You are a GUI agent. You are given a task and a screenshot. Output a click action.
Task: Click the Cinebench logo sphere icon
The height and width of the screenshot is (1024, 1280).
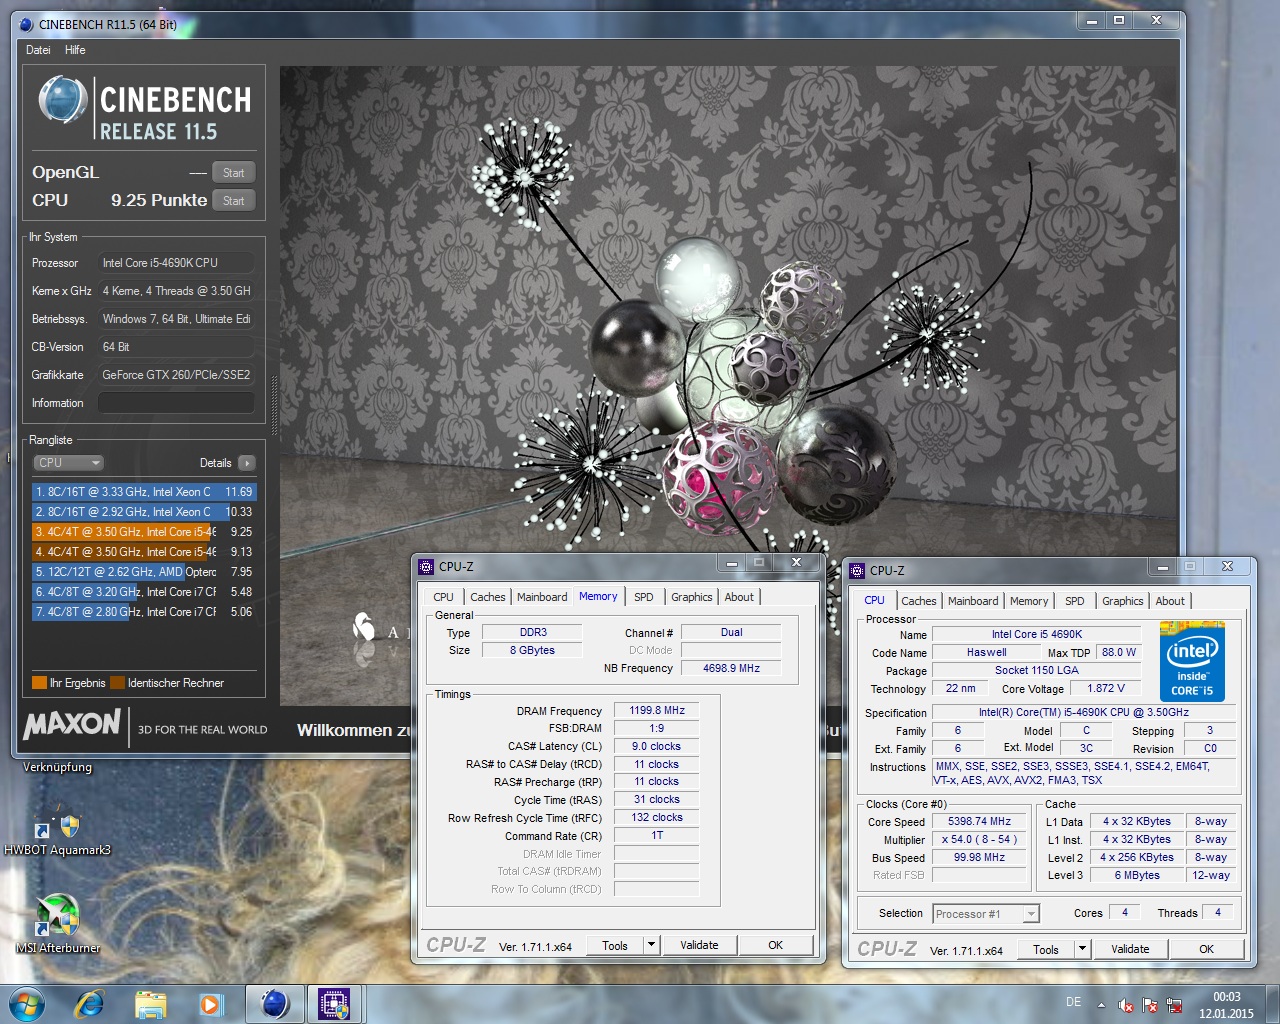63,100
